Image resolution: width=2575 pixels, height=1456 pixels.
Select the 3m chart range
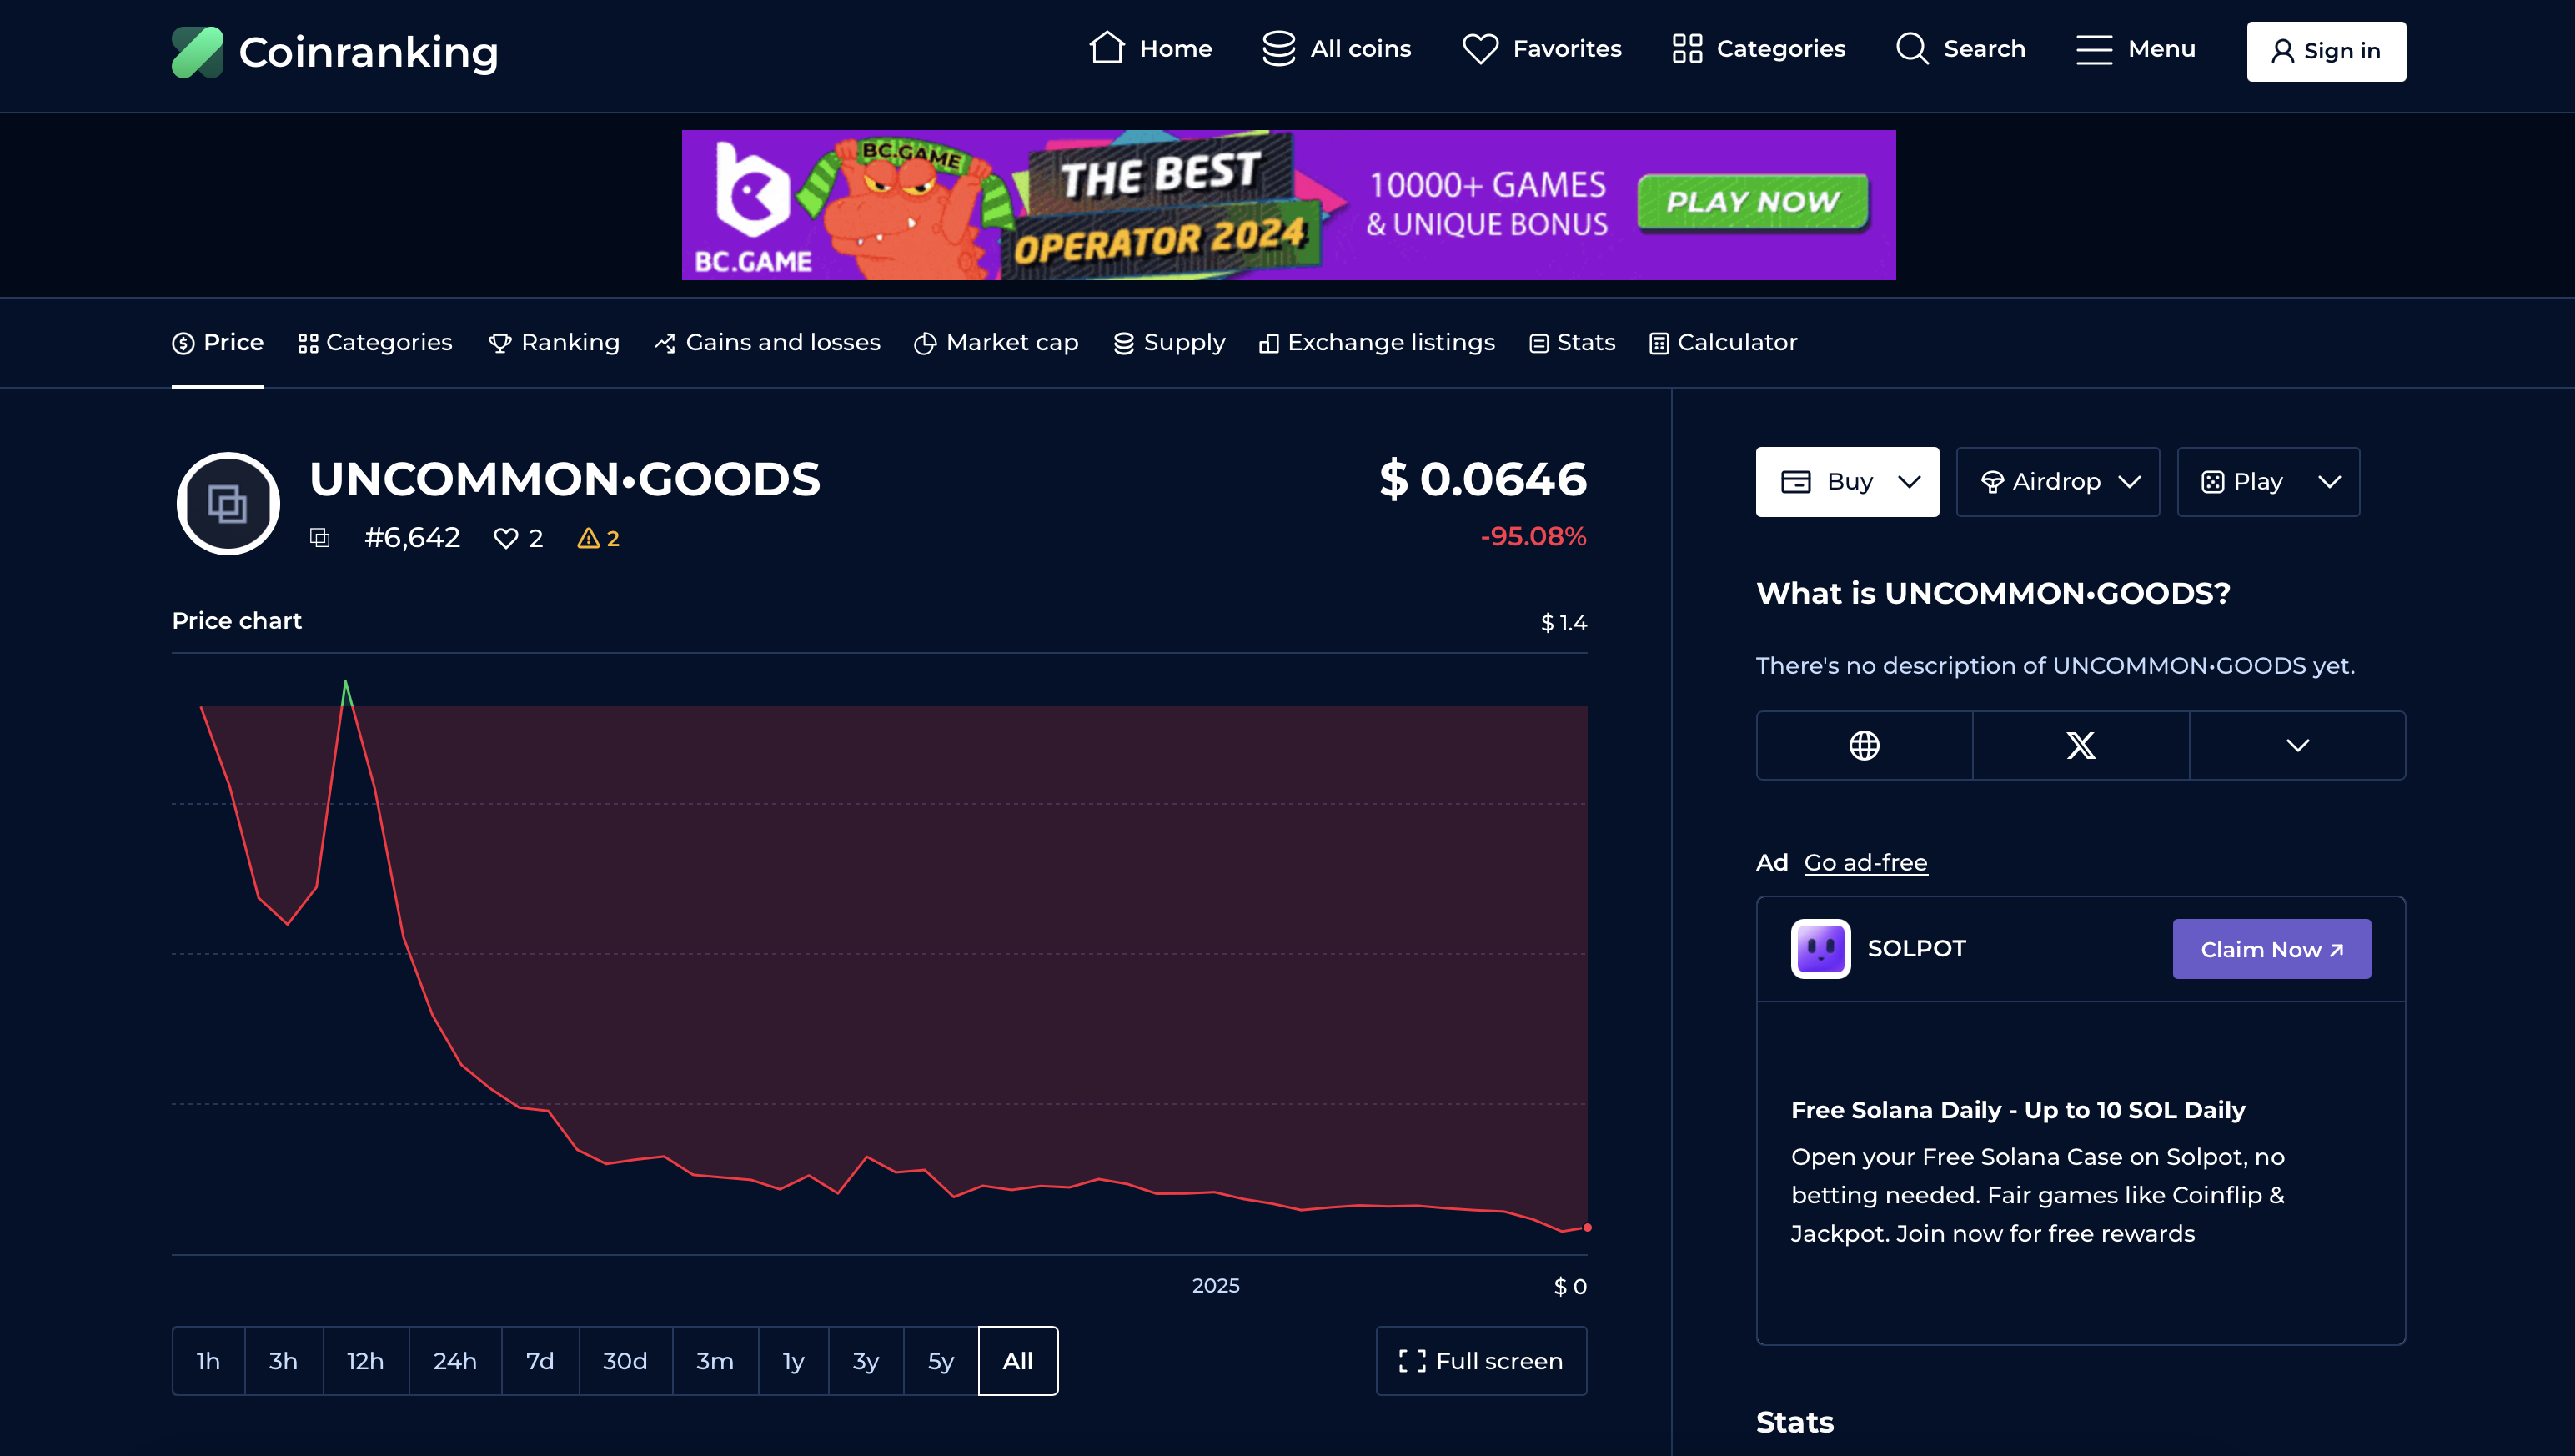[715, 1361]
